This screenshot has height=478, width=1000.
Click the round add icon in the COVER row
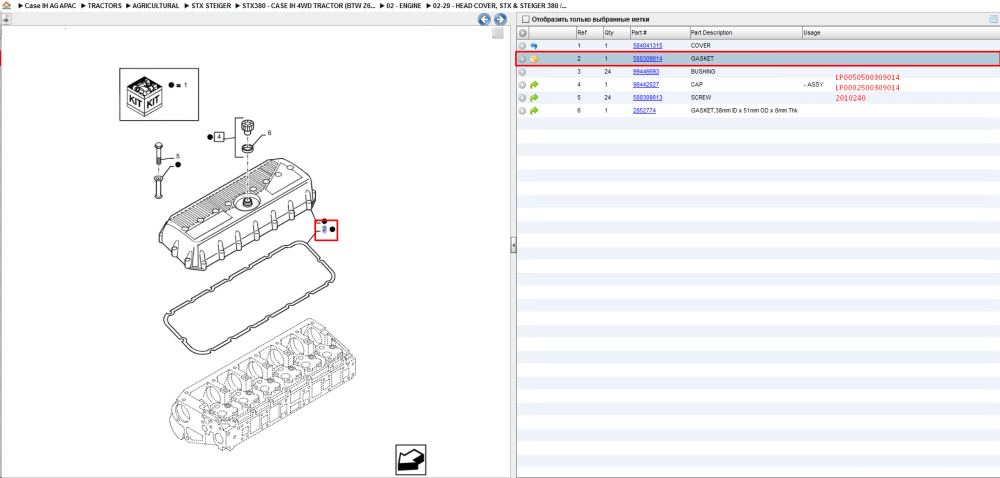pyautogui.click(x=522, y=46)
